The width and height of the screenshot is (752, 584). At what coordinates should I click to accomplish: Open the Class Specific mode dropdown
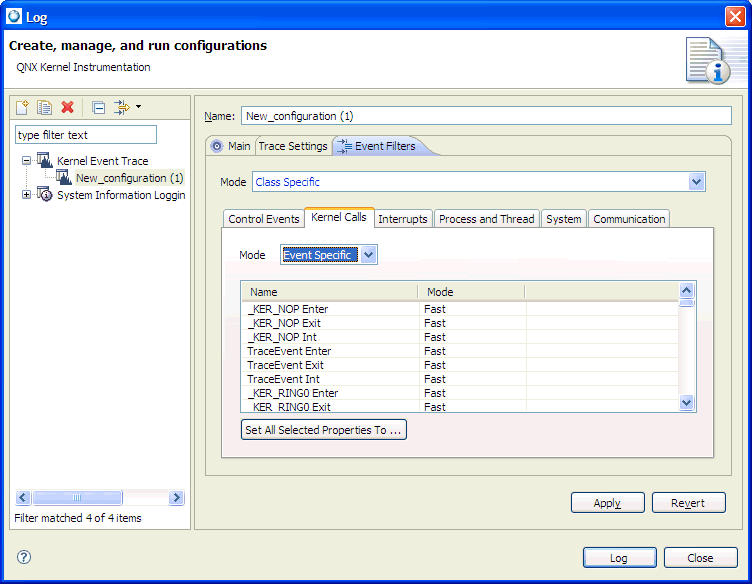point(697,182)
